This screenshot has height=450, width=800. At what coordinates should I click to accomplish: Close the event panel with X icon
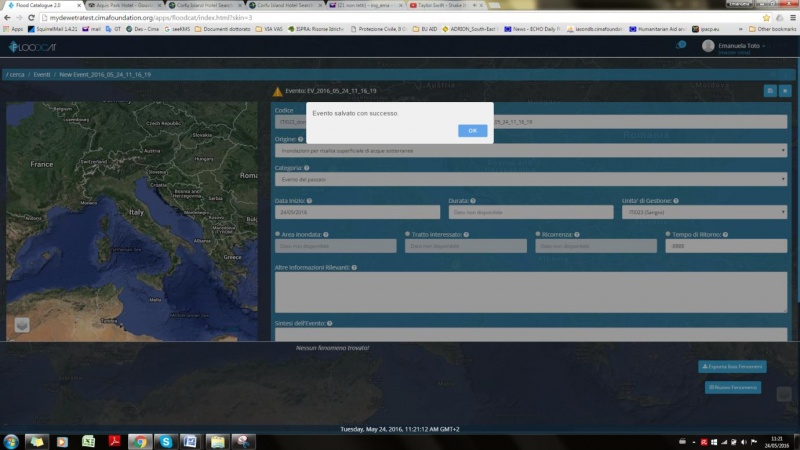pyautogui.click(x=785, y=91)
